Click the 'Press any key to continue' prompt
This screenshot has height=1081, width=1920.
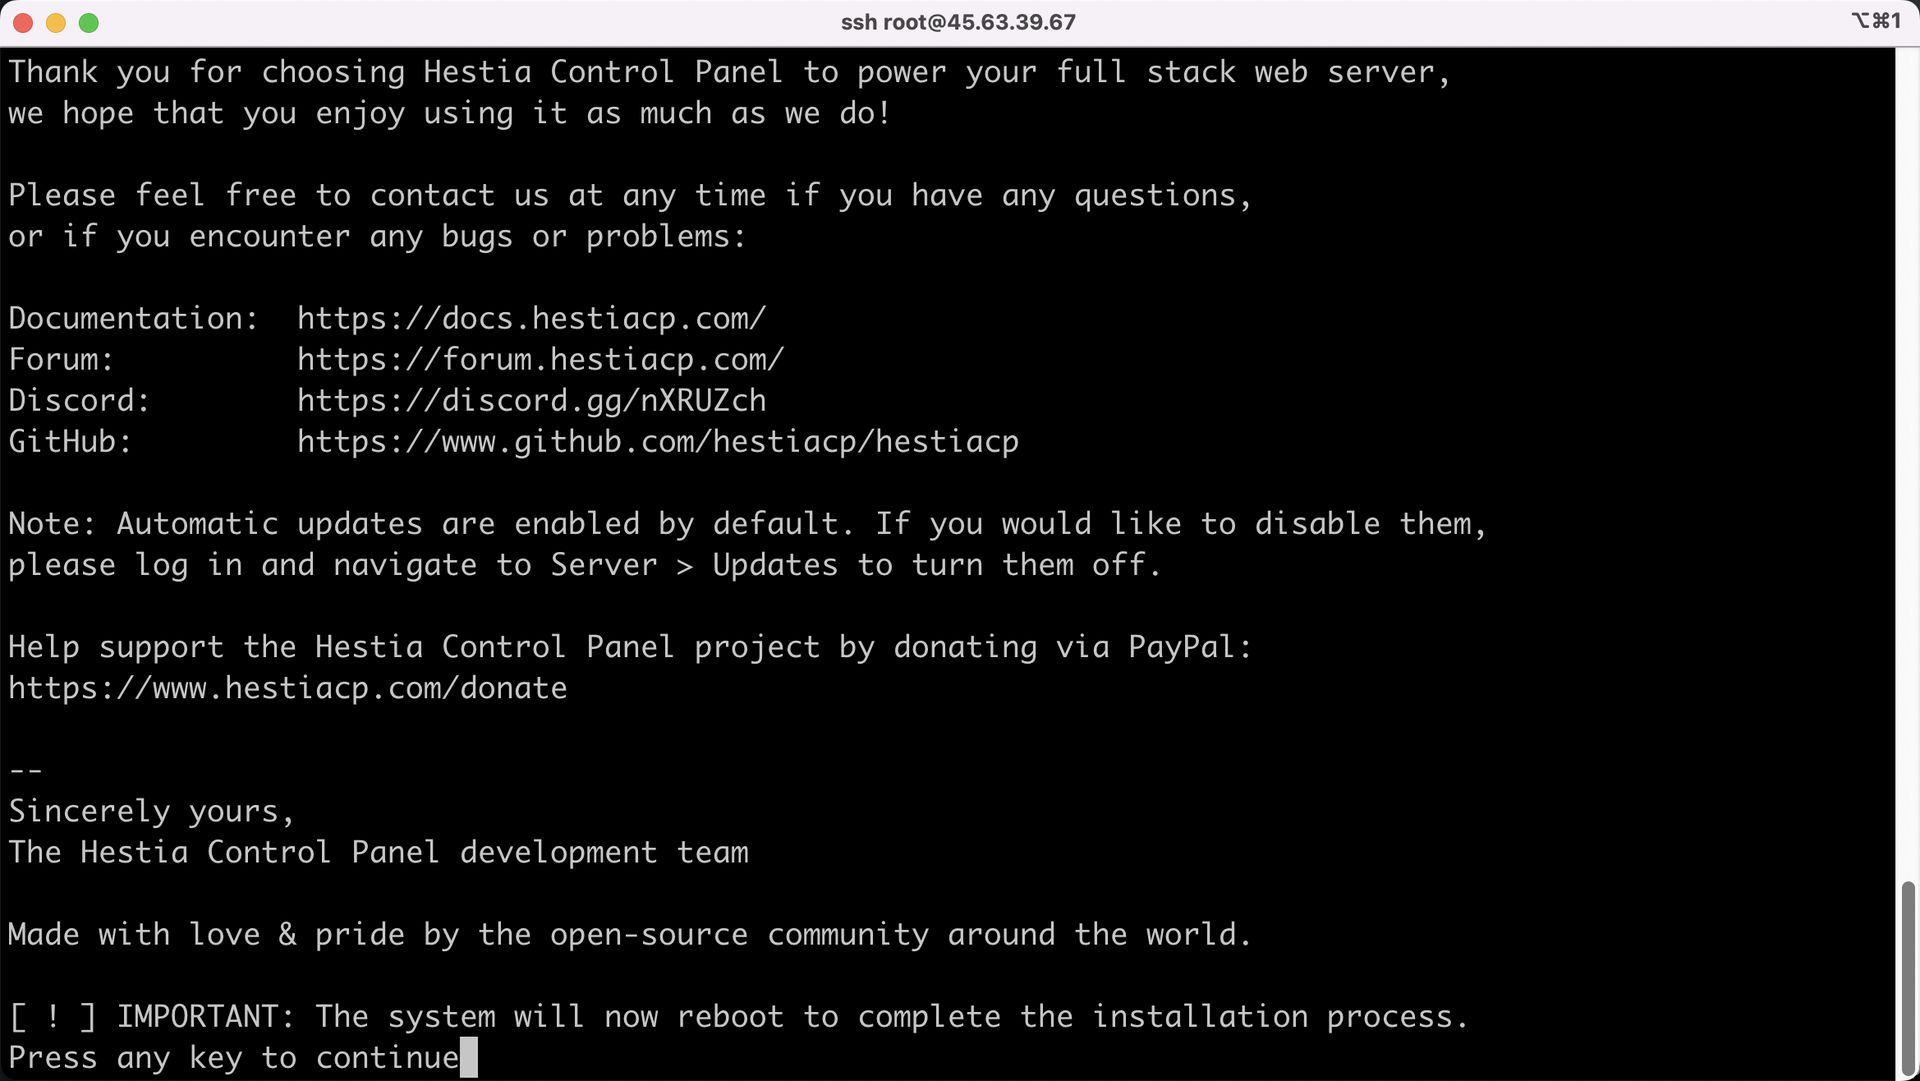click(x=233, y=1058)
